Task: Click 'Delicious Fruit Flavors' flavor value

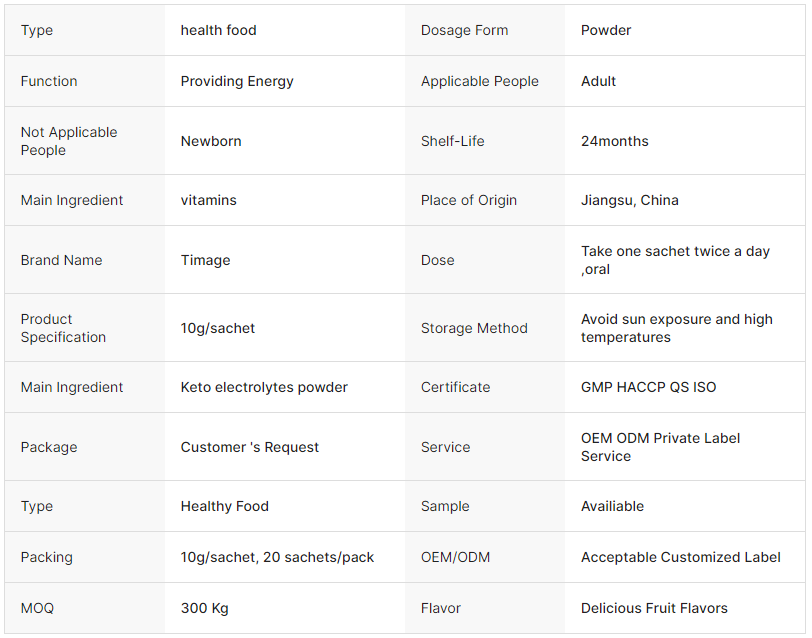Action: (x=654, y=608)
